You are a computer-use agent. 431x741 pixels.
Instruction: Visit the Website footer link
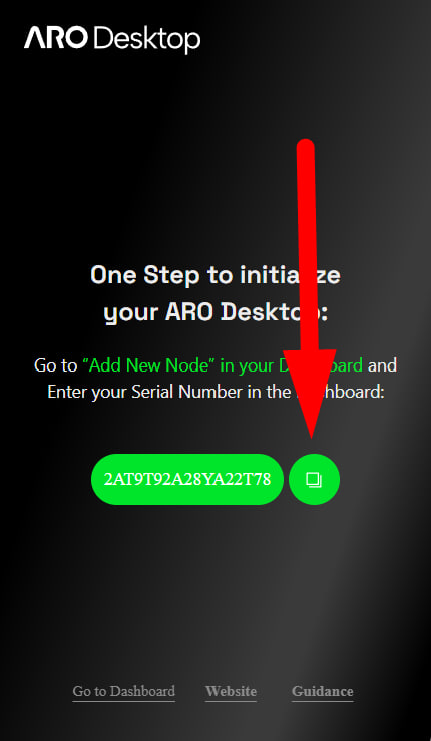(x=231, y=691)
